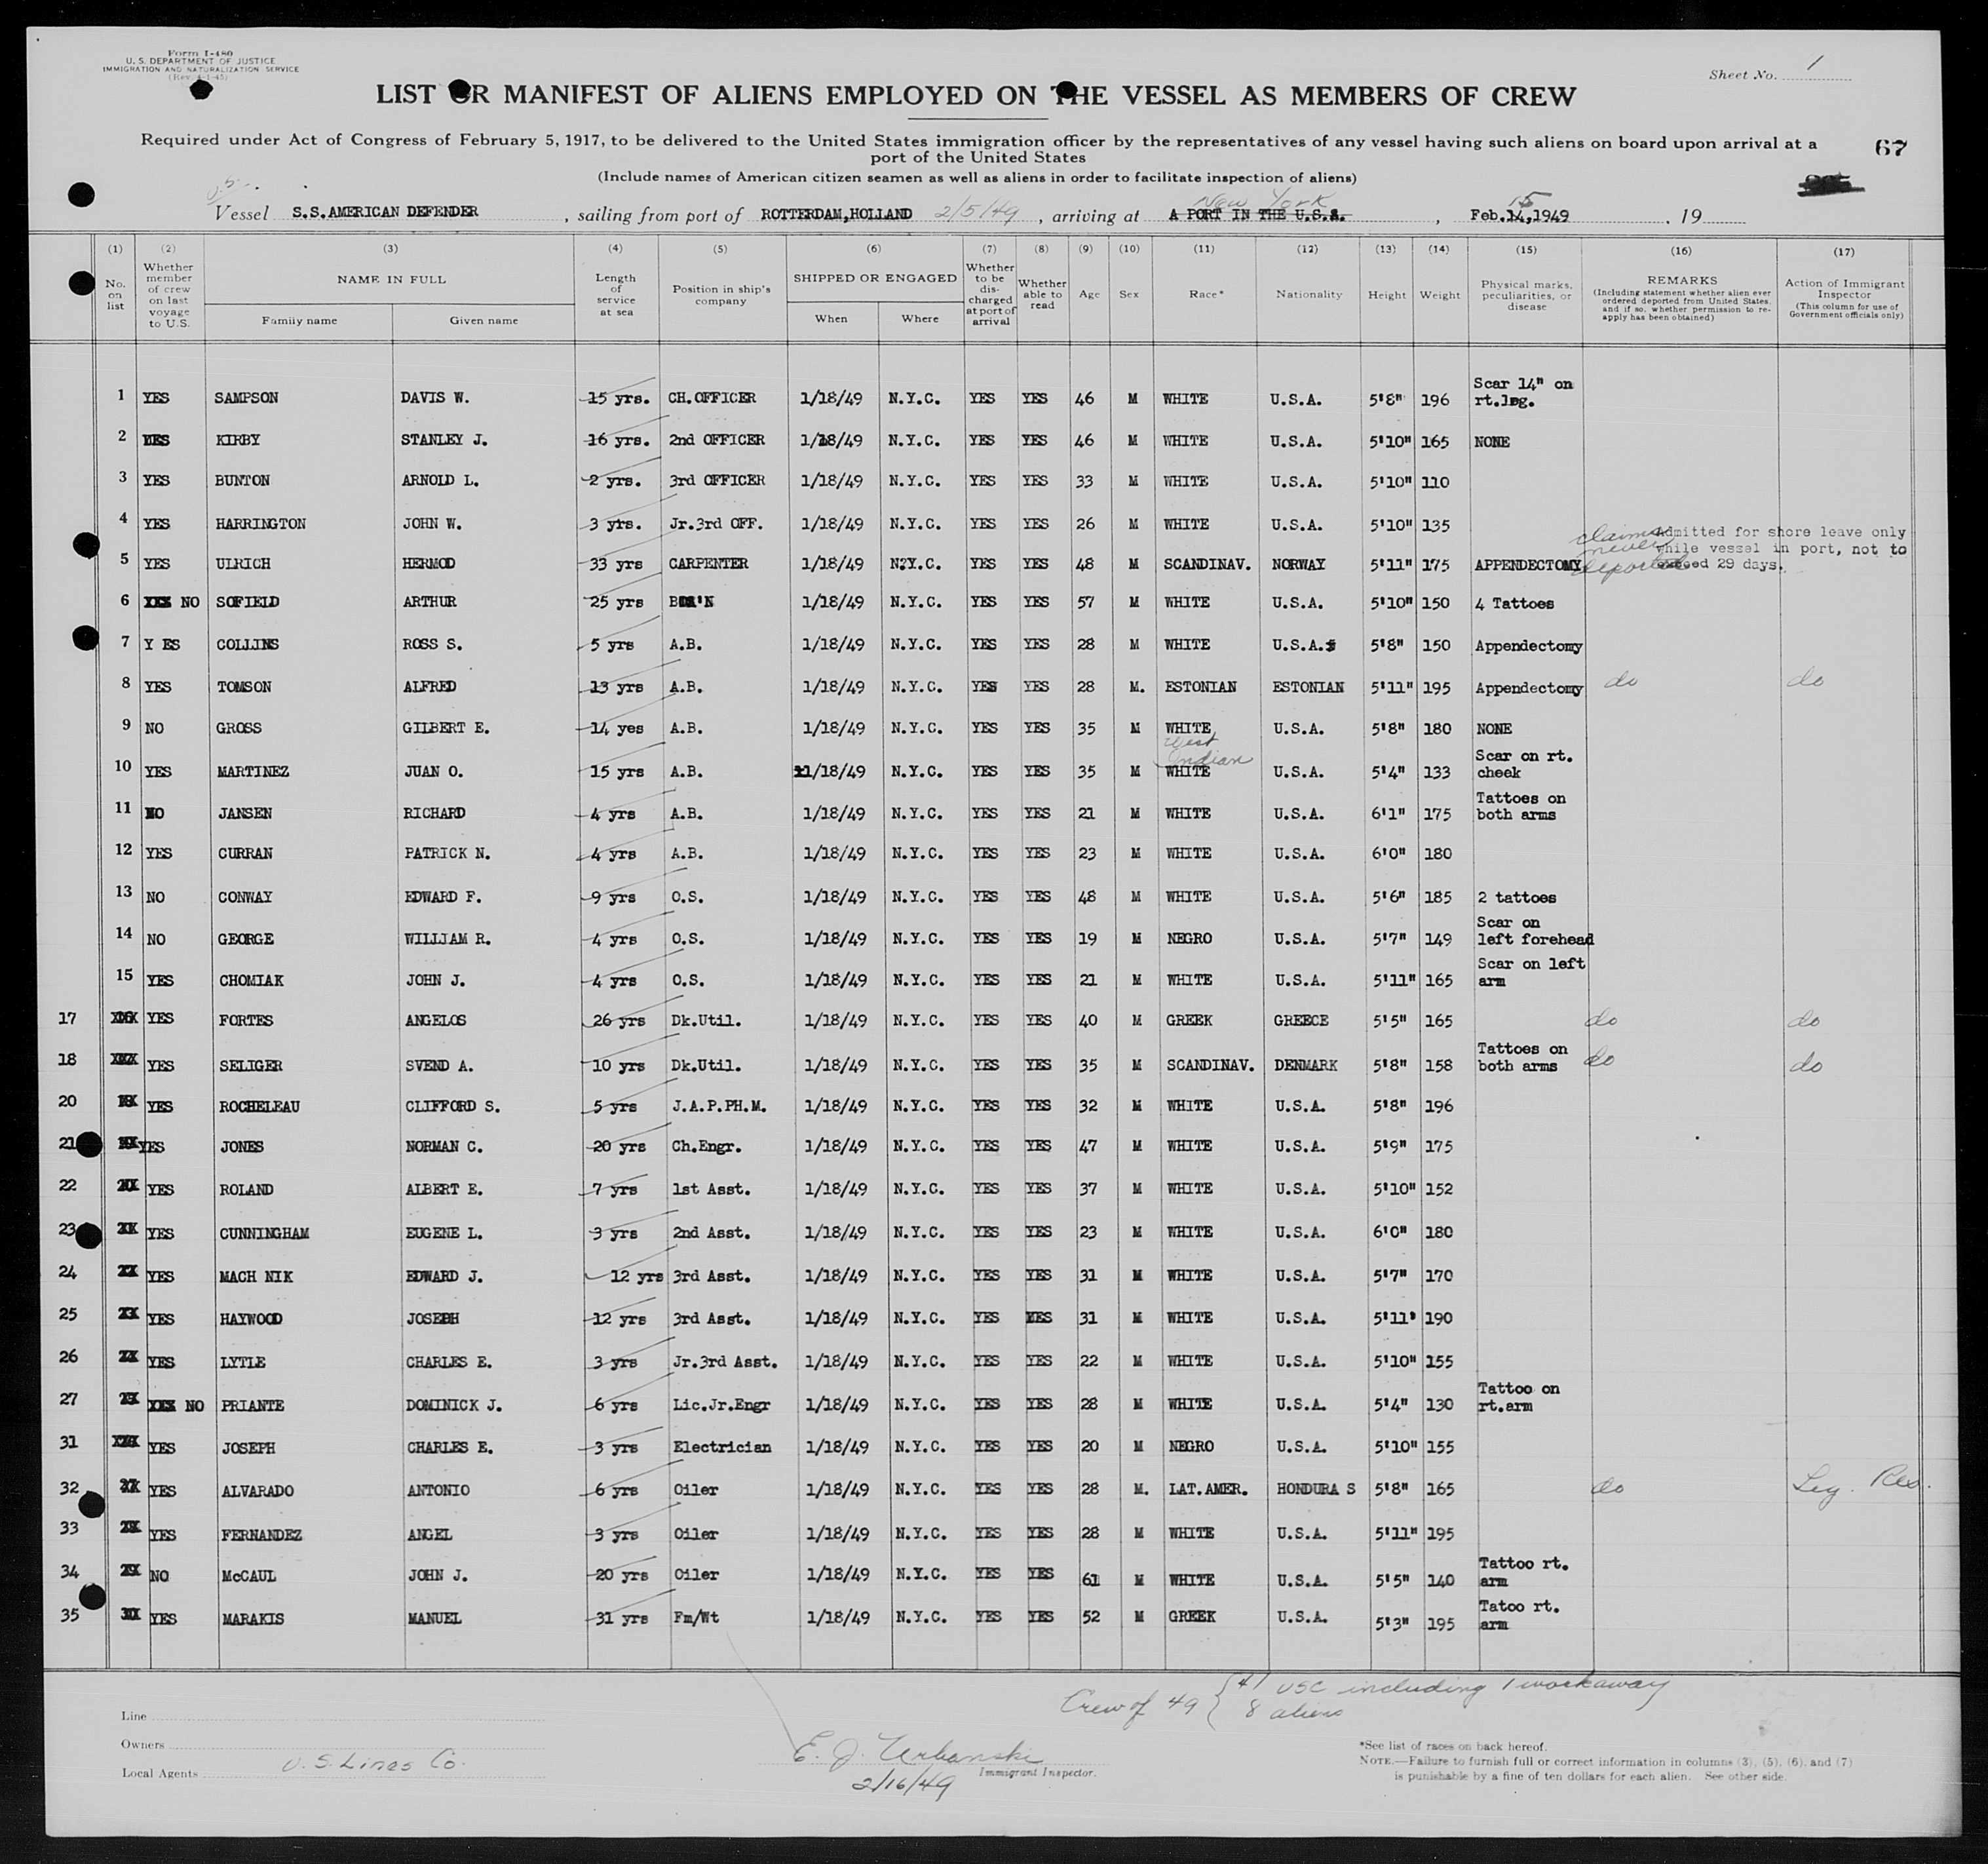Screen dimensions: 1988x1864
Task: Click the handwritten 'West Indian' race note
Action: coord(1208,751)
